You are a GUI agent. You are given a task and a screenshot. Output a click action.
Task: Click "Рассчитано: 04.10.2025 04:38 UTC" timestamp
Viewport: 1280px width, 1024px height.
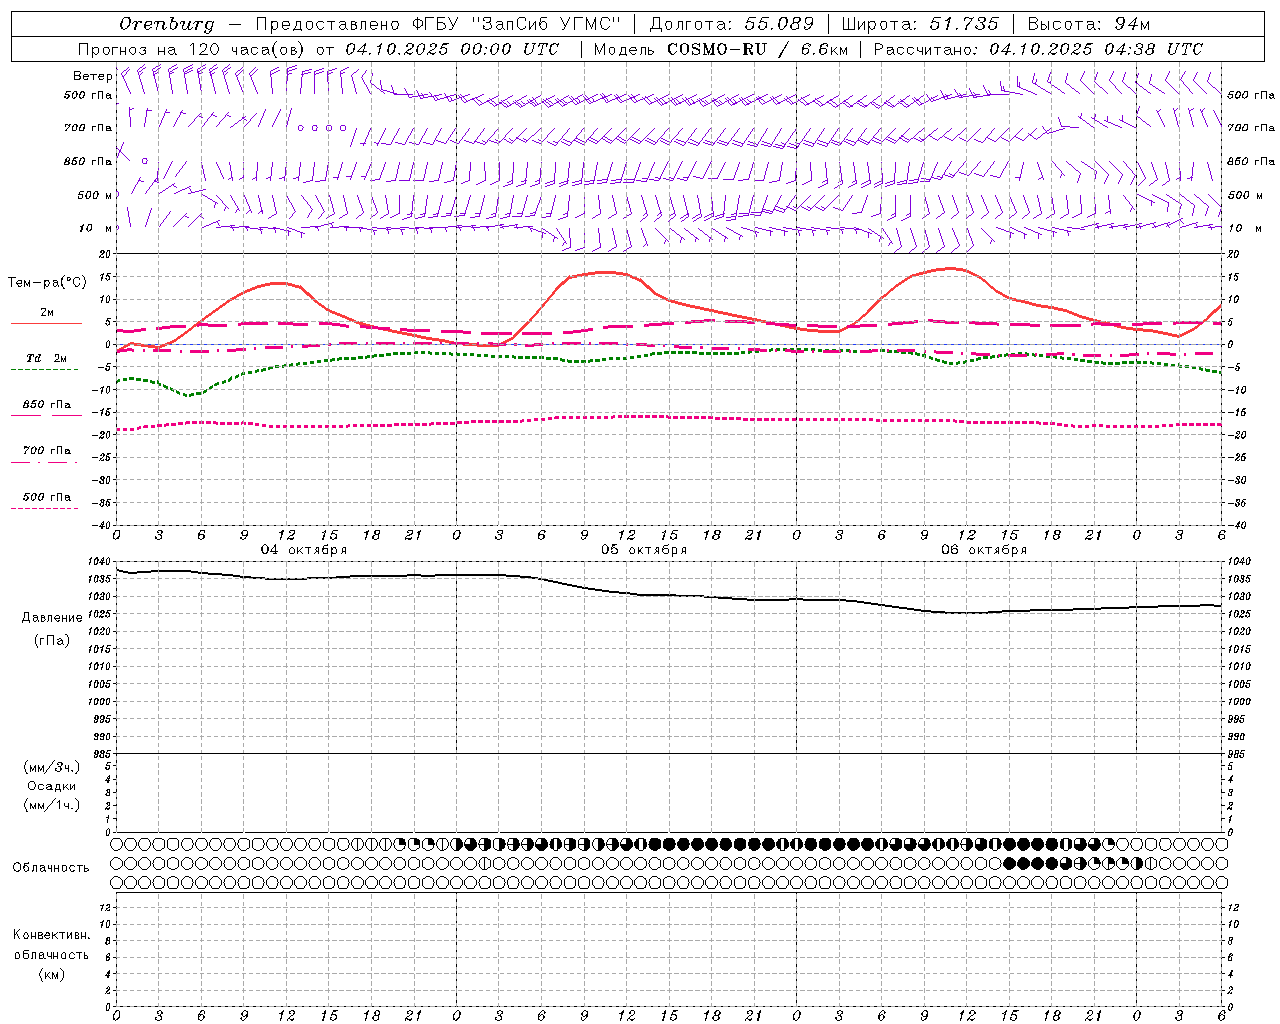[1038, 49]
